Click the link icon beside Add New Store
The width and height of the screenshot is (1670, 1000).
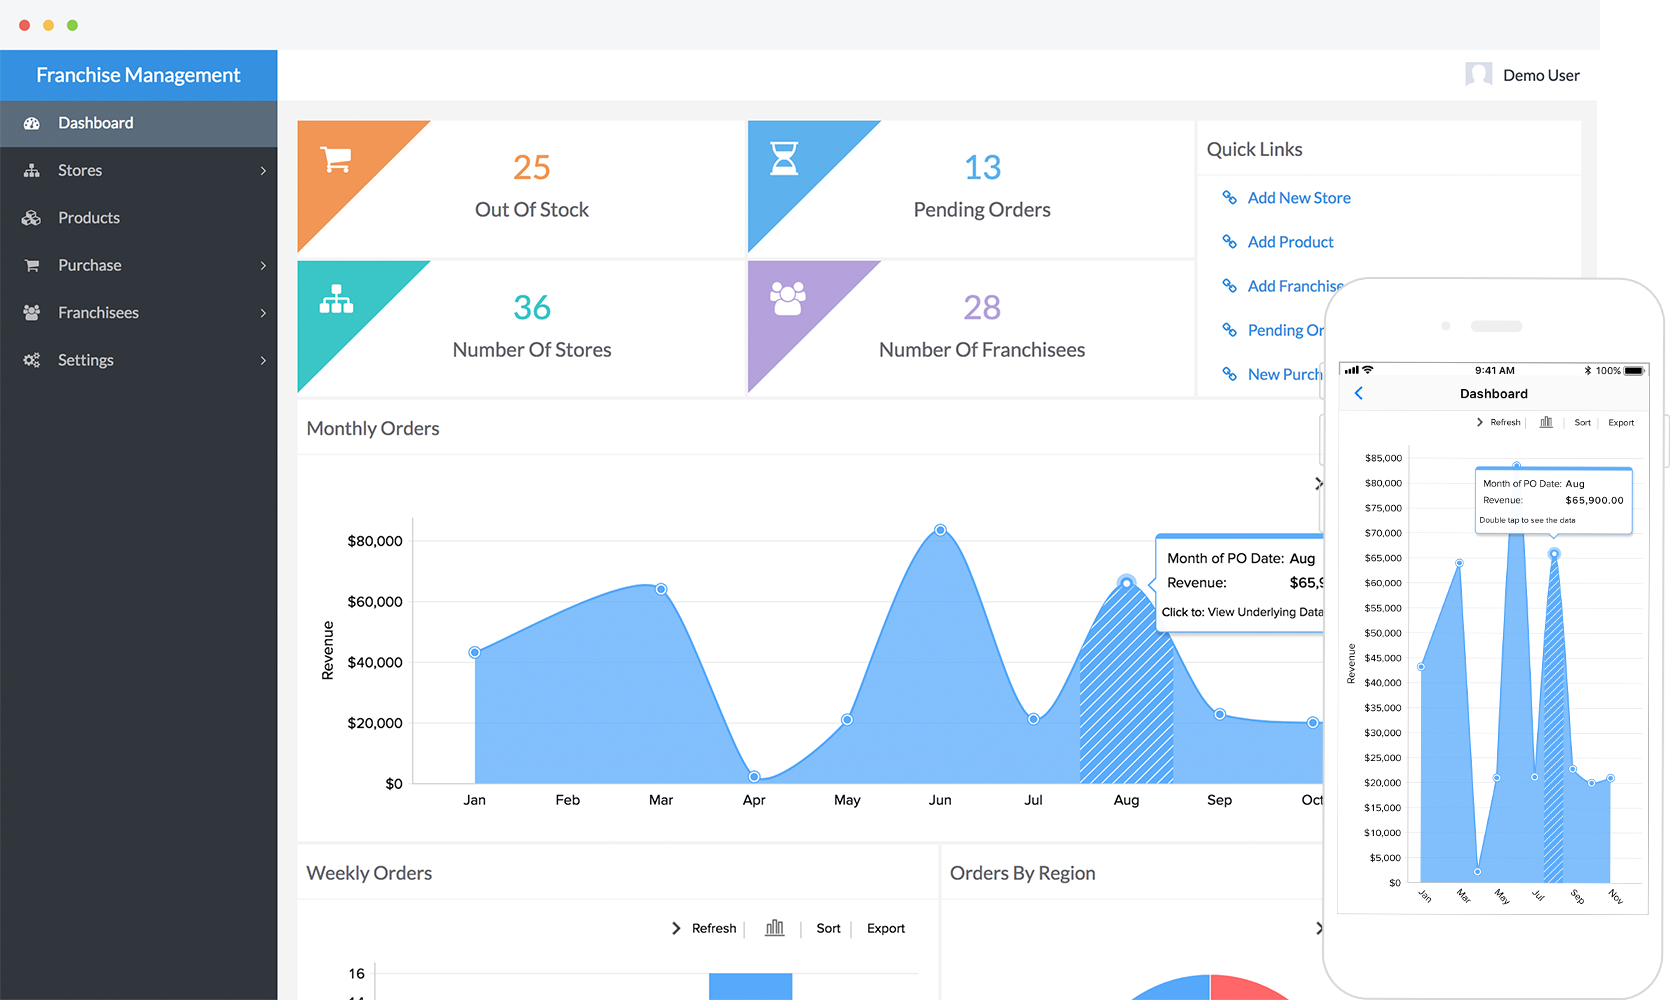(1230, 198)
